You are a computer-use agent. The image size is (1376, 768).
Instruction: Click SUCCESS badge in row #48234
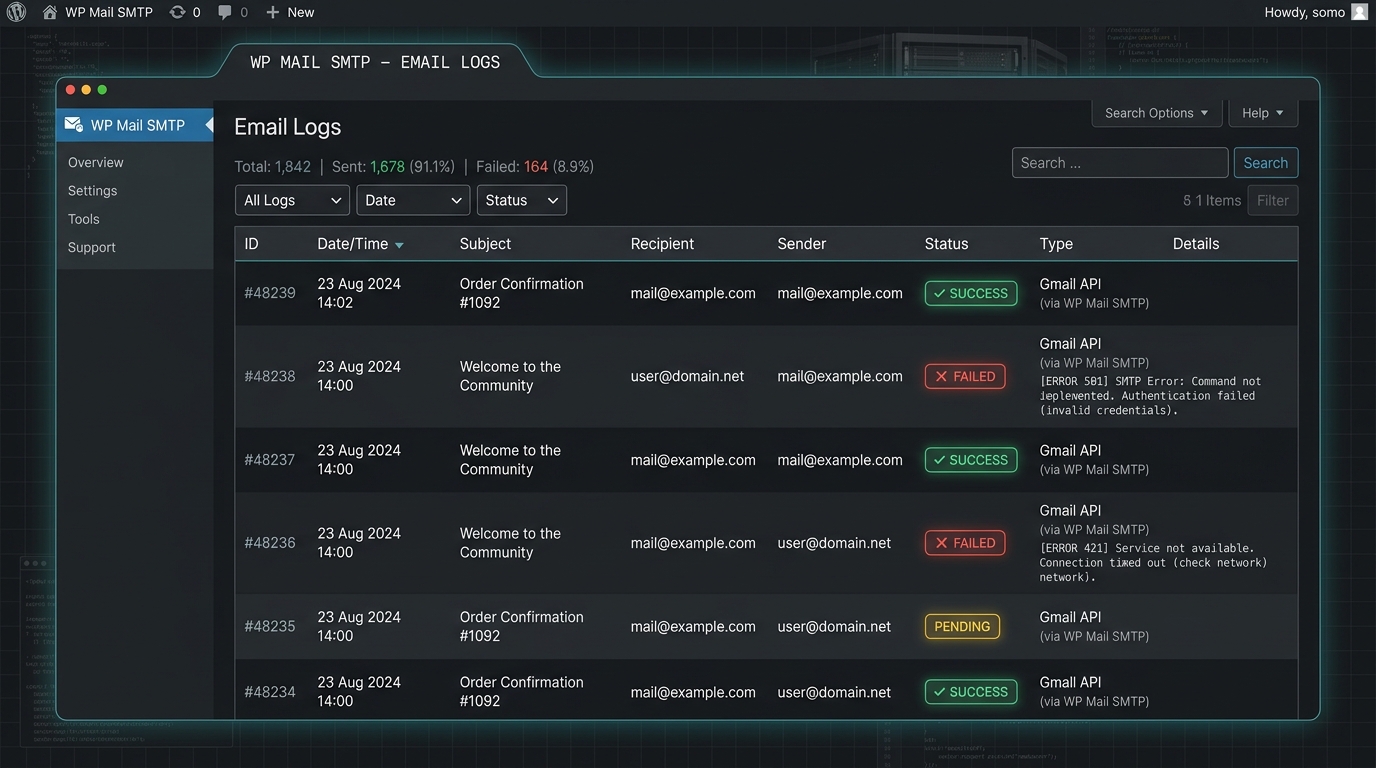[x=971, y=692]
